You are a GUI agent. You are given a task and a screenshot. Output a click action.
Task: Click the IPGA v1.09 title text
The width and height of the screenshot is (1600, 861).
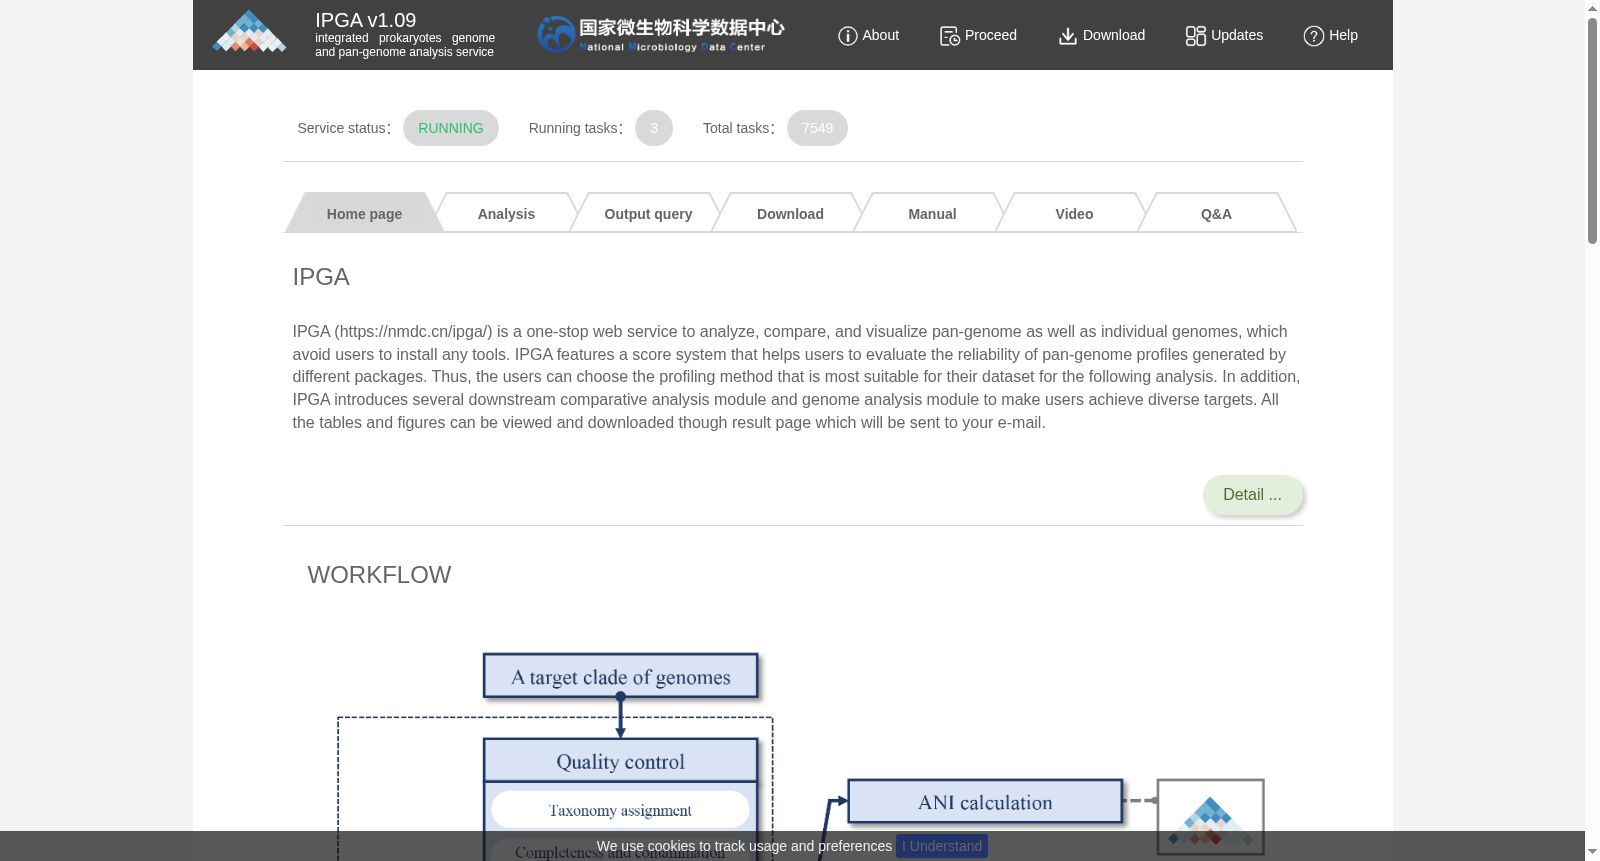365,20
